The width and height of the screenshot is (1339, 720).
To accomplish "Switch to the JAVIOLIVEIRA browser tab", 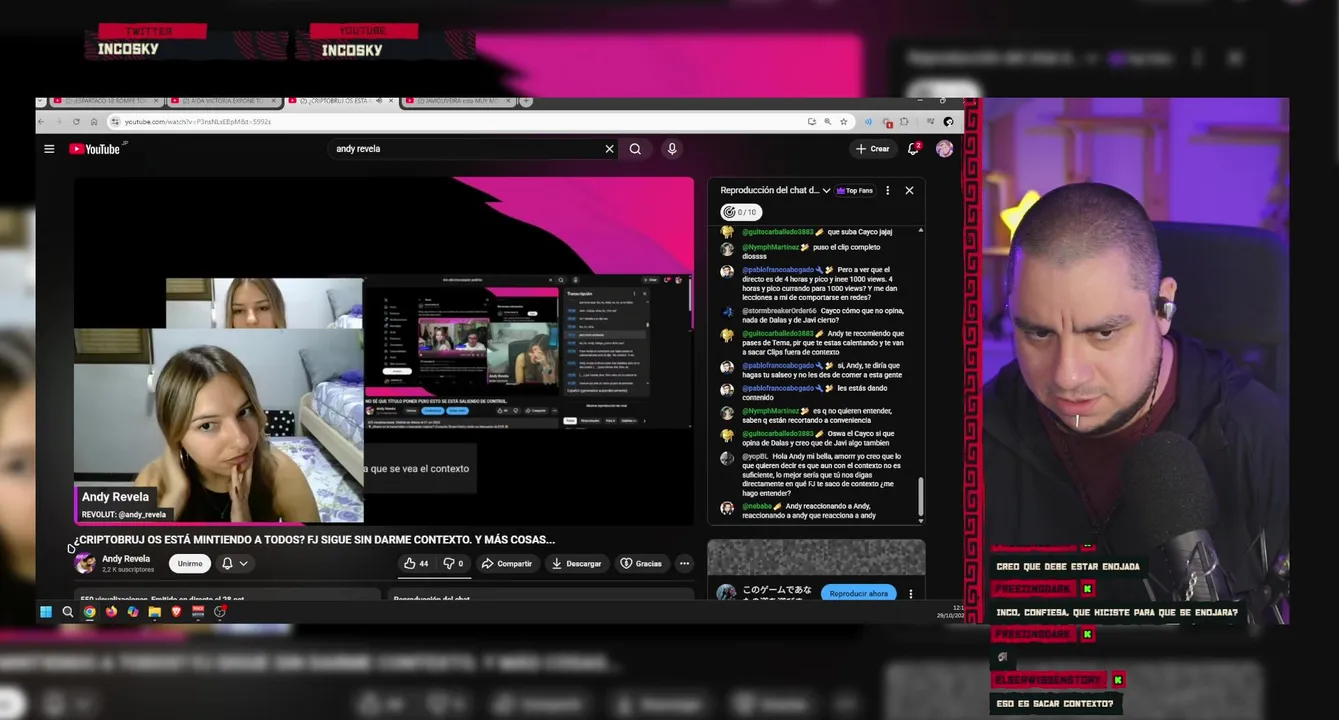I will (x=459, y=101).
